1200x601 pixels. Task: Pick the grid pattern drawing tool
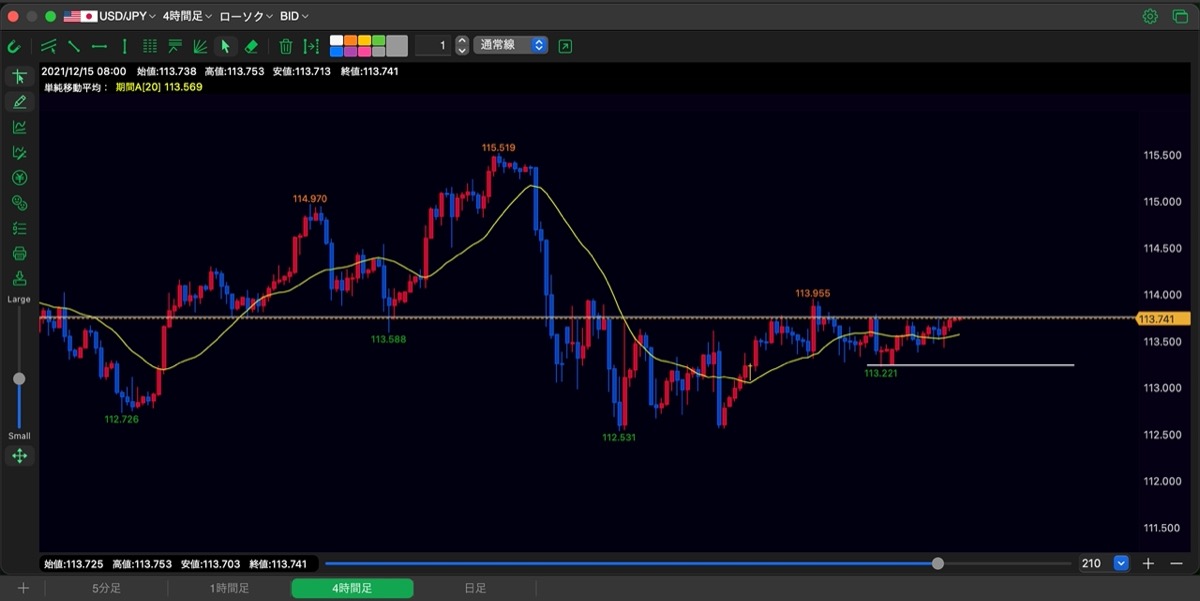pyautogui.click(x=150, y=46)
